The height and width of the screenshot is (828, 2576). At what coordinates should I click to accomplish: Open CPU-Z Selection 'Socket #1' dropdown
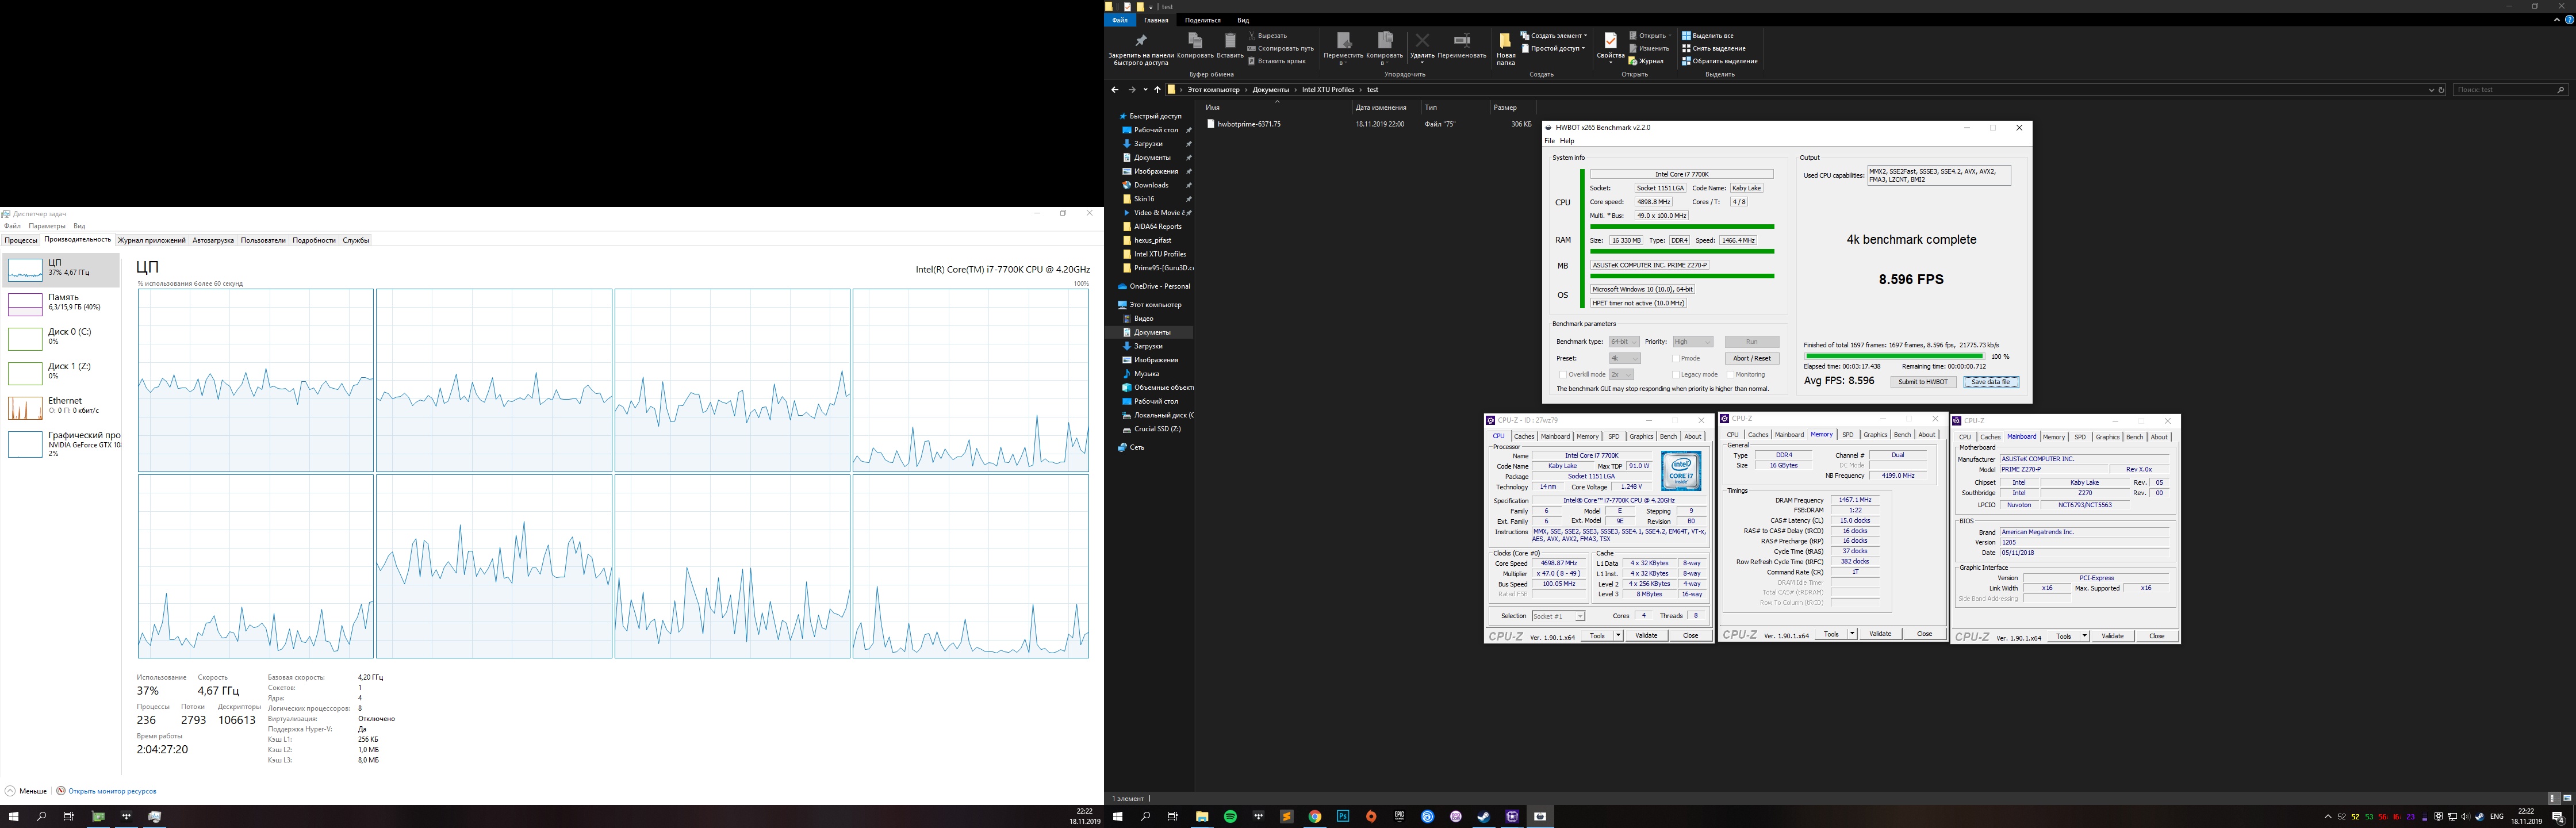1558,616
